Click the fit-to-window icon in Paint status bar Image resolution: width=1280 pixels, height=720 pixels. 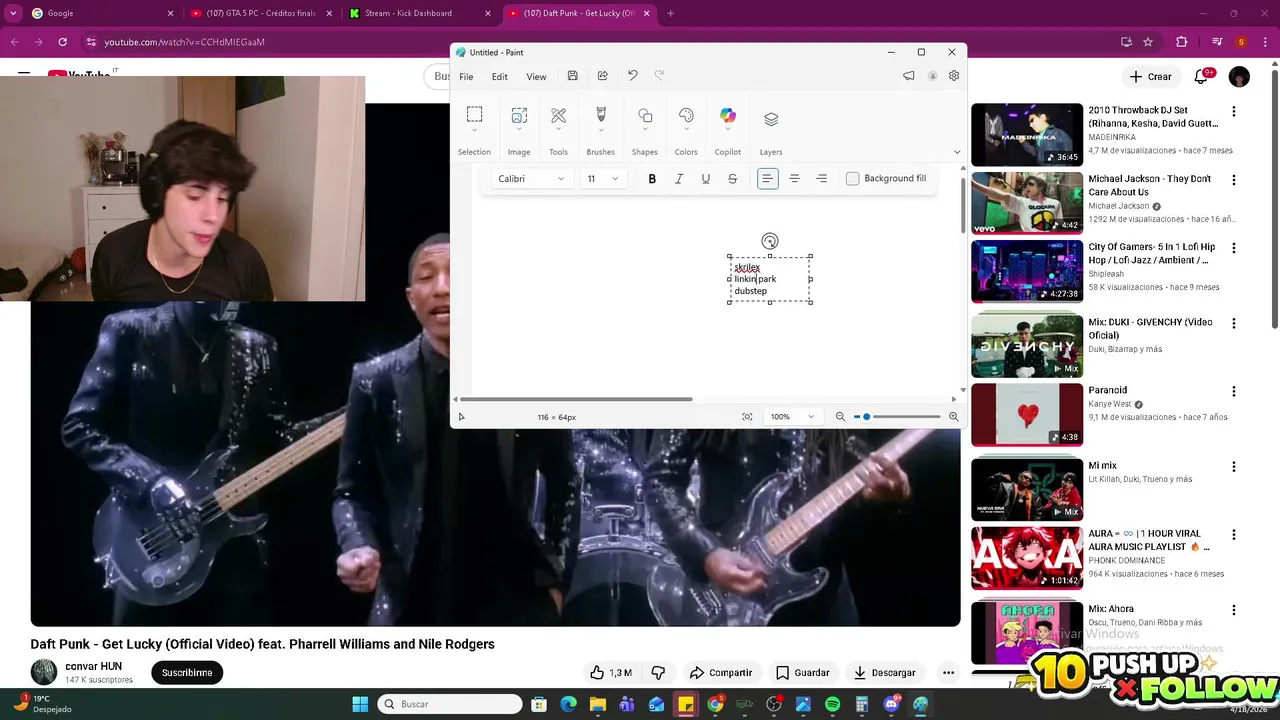coord(747,417)
